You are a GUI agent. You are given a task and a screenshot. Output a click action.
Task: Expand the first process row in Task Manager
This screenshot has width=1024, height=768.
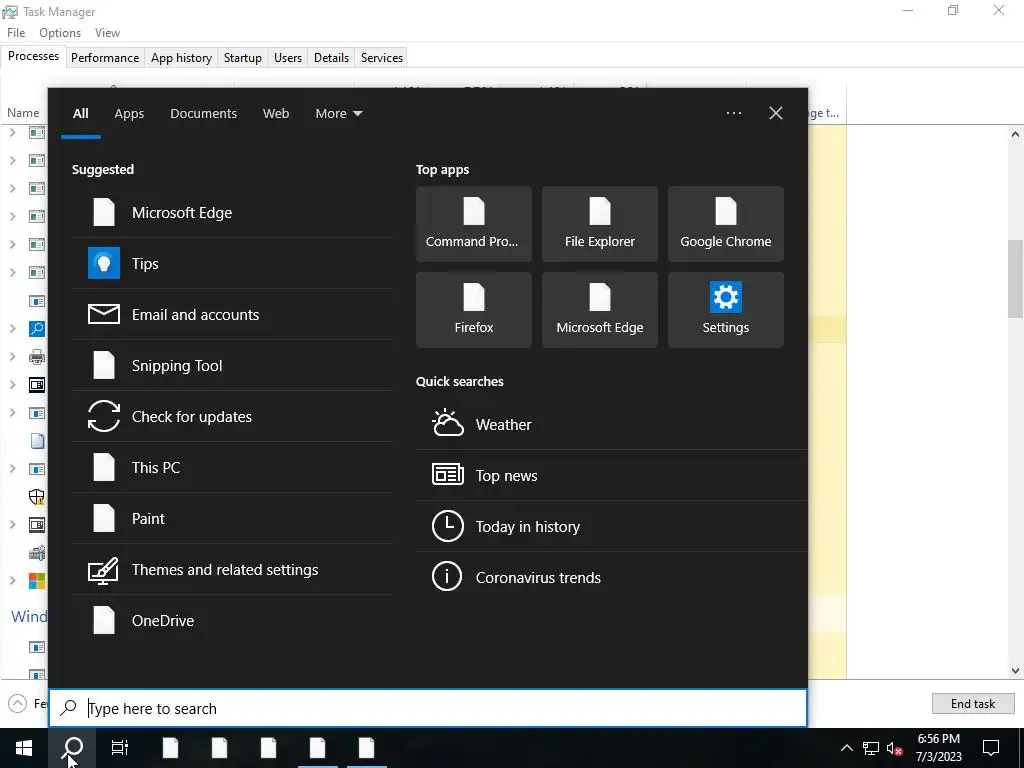click(12, 133)
